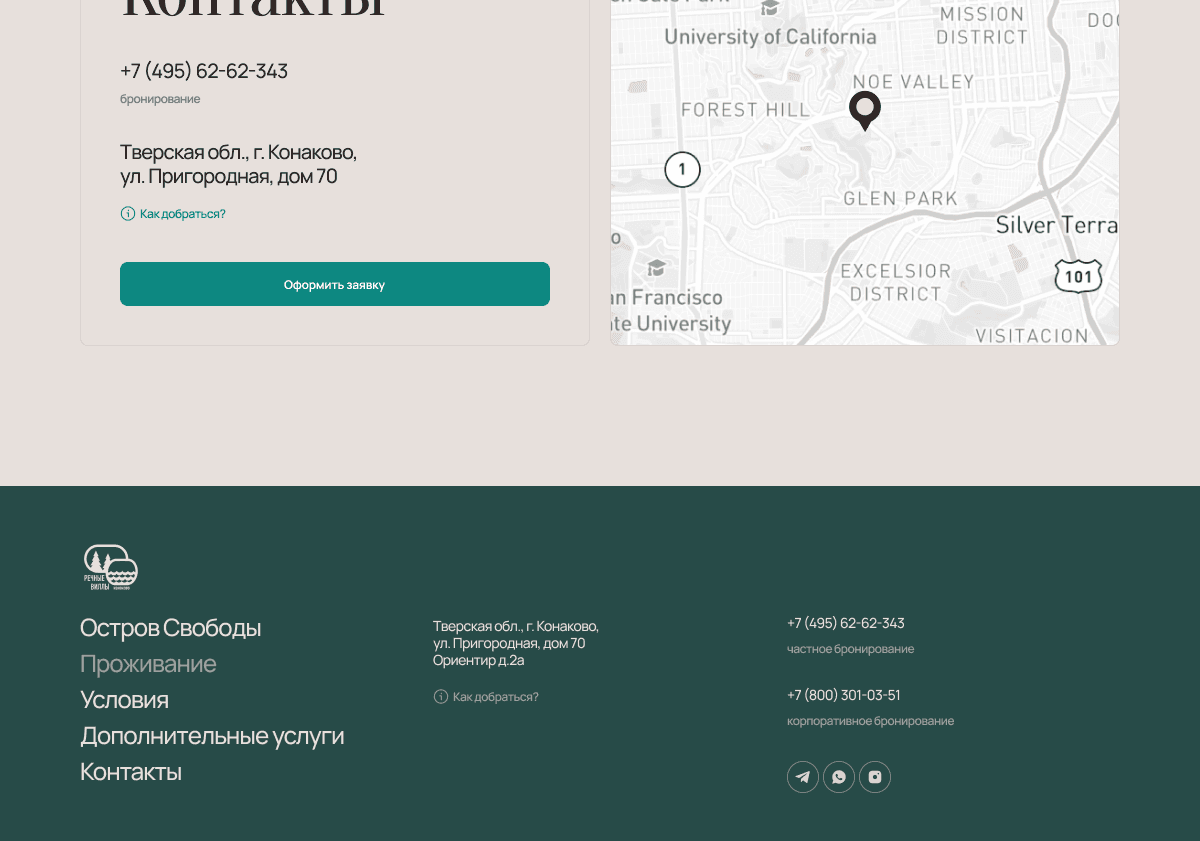Image resolution: width=1200 pixels, height=841 pixels.
Task: Go to Остров Свободы in footer menu
Action: pos(170,628)
